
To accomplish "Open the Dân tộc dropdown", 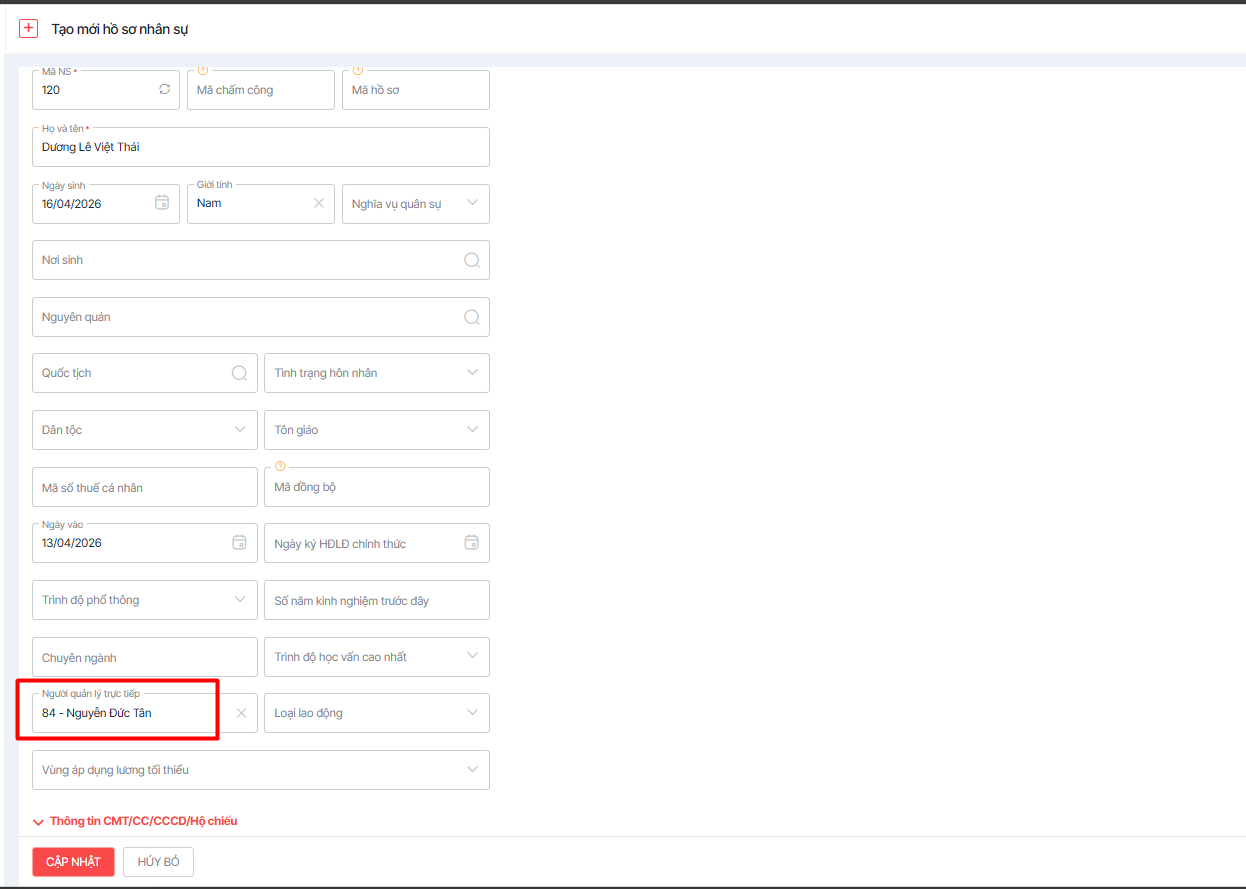I will 240,430.
